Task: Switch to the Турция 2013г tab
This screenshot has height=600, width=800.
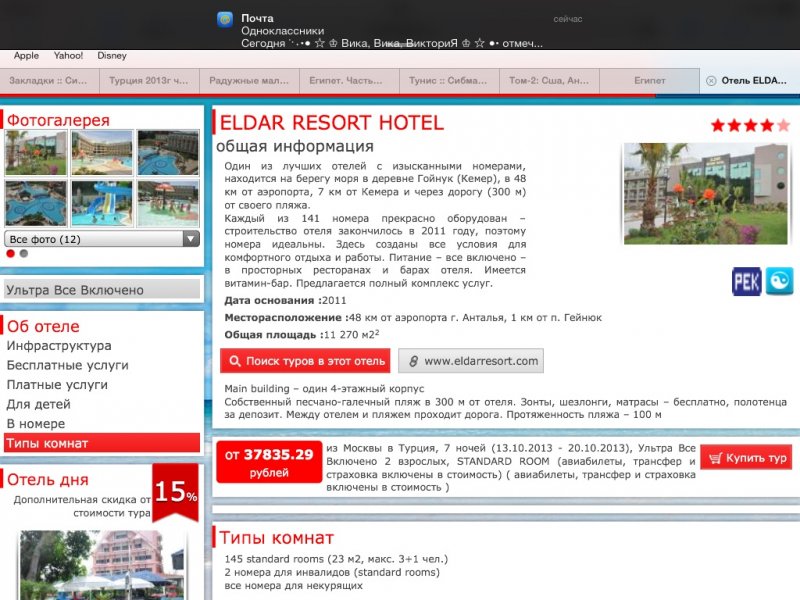Action: pos(149,81)
